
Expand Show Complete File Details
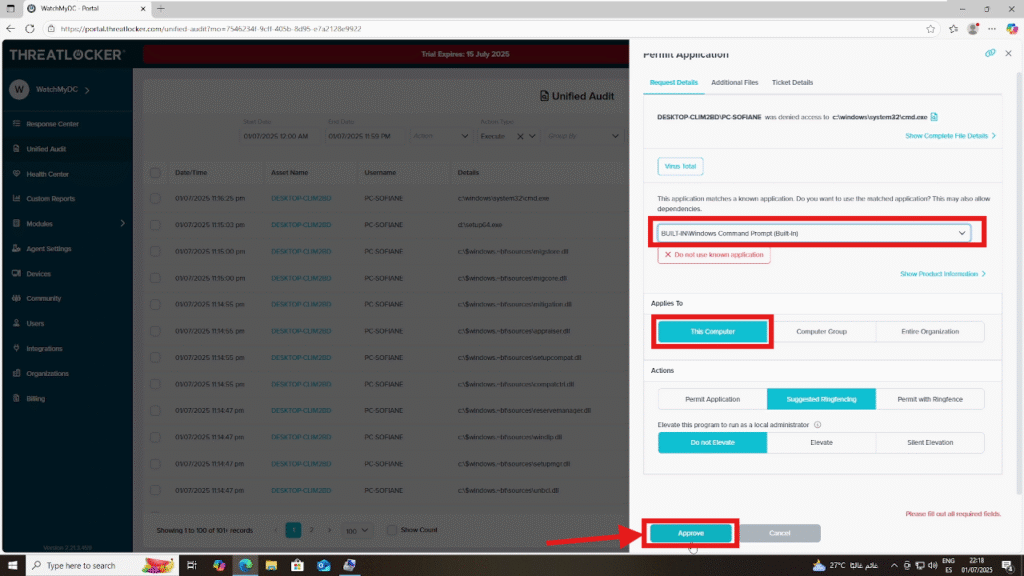pos(950,136)
